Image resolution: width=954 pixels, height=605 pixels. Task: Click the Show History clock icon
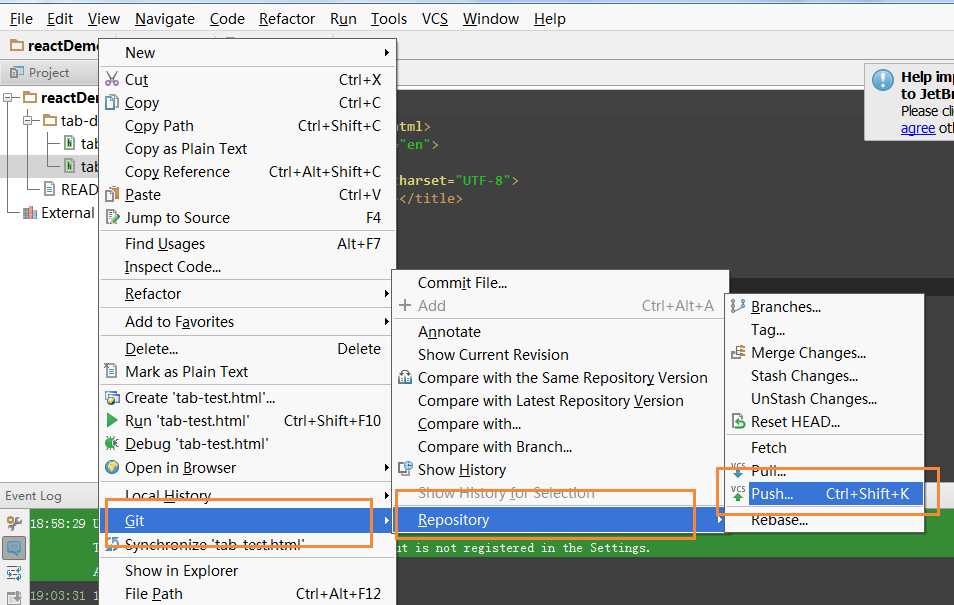tap(405, 469)
